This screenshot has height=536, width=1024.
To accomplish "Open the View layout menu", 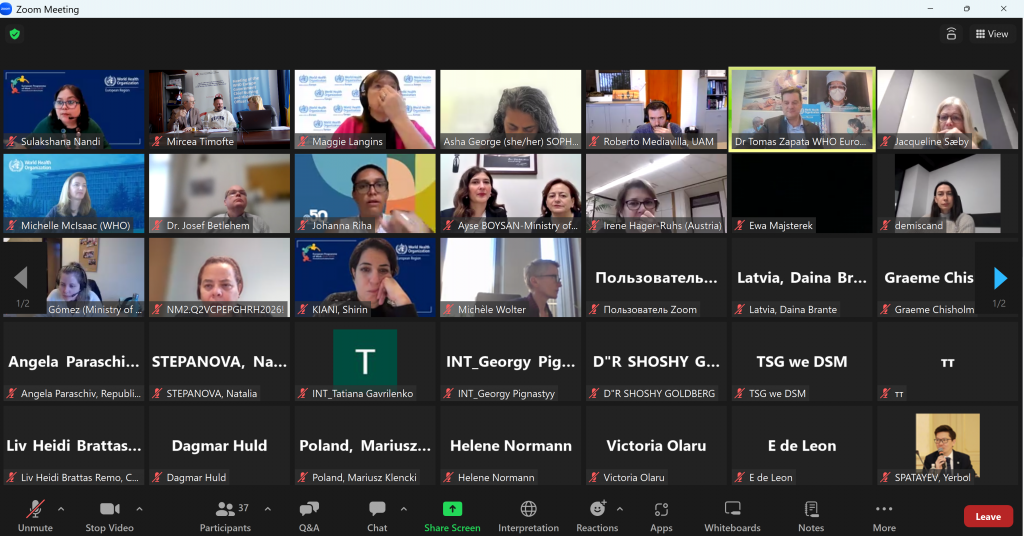I will [x=992, y=34].
